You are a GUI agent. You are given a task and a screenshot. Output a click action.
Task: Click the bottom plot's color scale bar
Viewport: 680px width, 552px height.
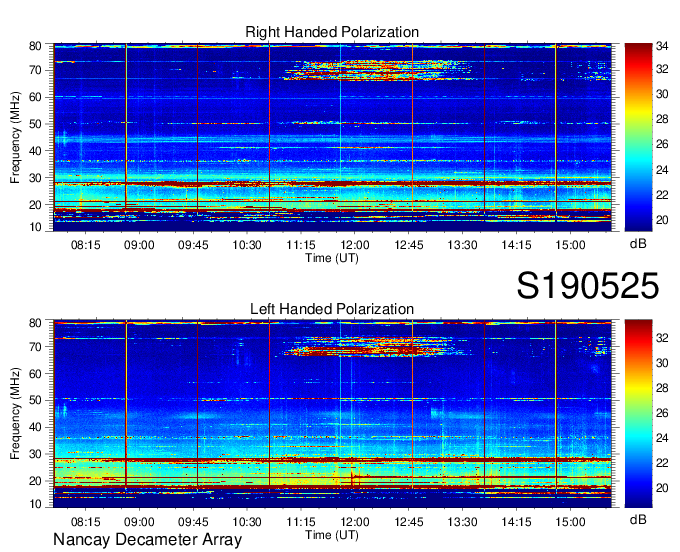tap(638, 414)
